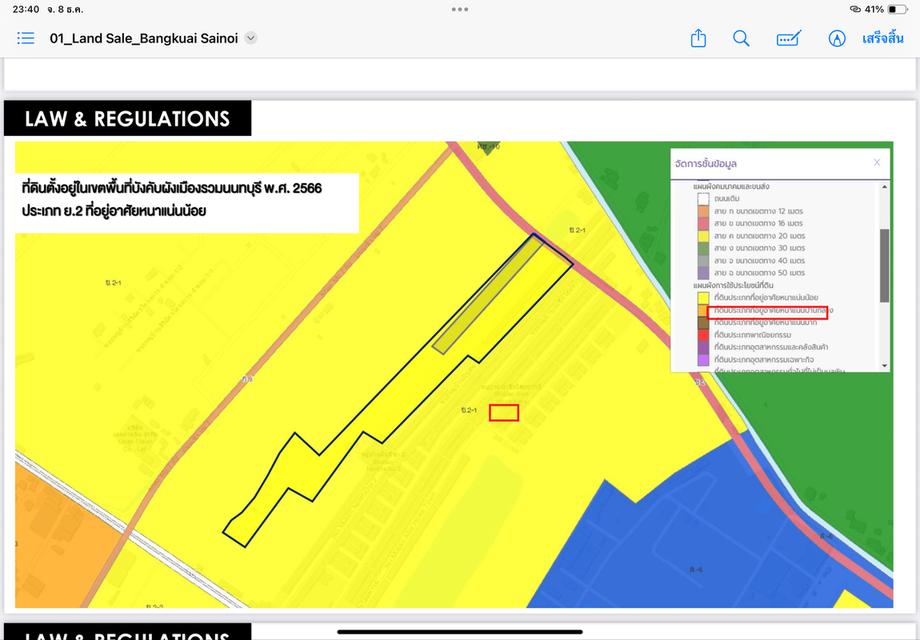This screenshot has width=920, height=640.
Task: Select the form fill signature tool
Action: click(x=788, y=38)
